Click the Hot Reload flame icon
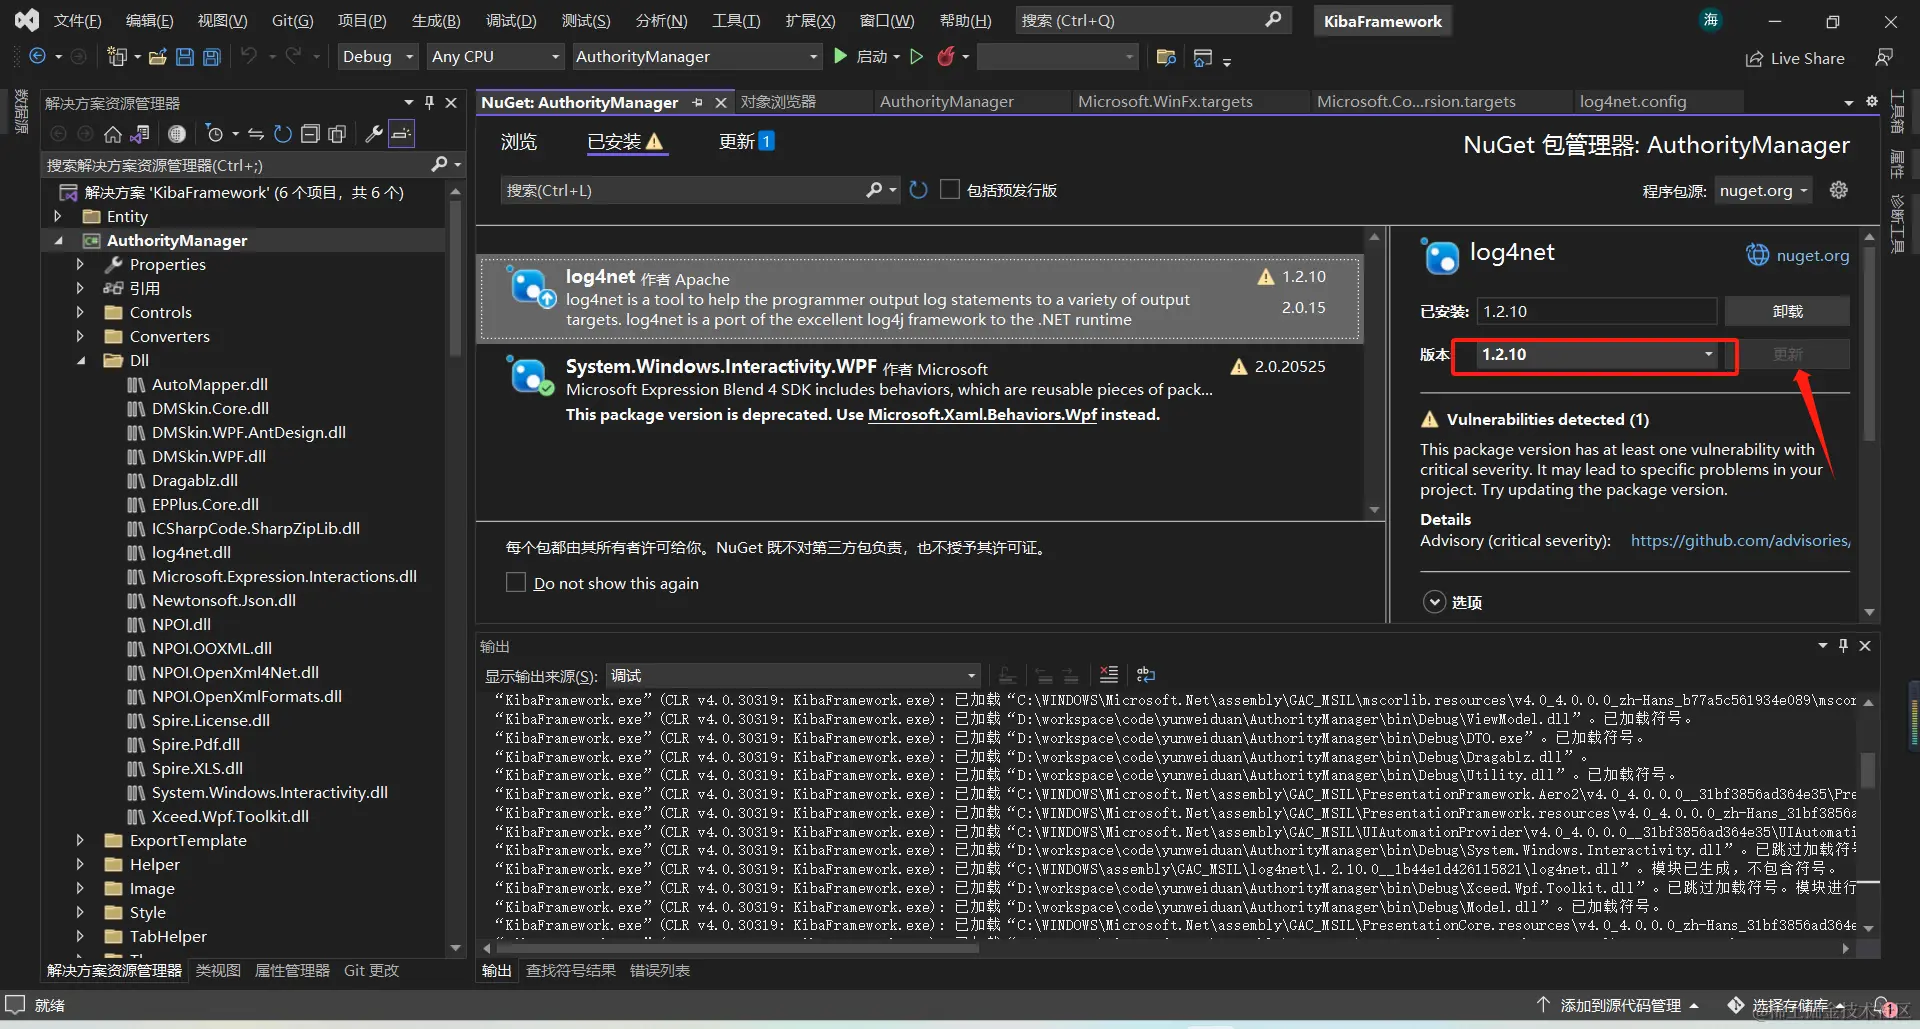The width and height of the screenshot is (1920, 1029). pyautogui.click(x=945, y=57)
